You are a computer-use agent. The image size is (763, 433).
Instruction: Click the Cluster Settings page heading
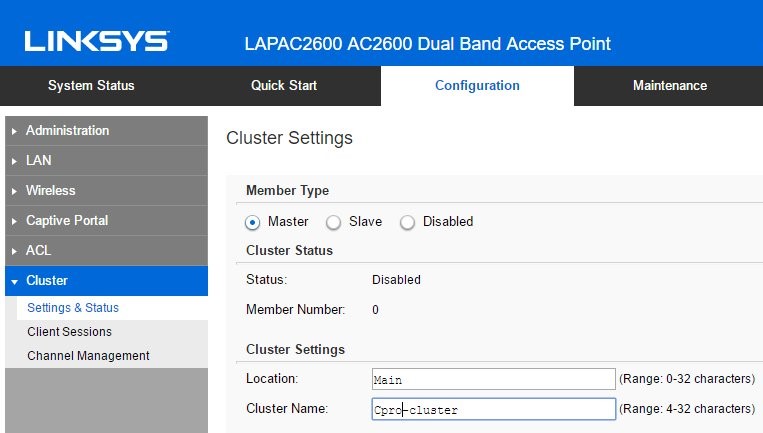coord(290,138)
